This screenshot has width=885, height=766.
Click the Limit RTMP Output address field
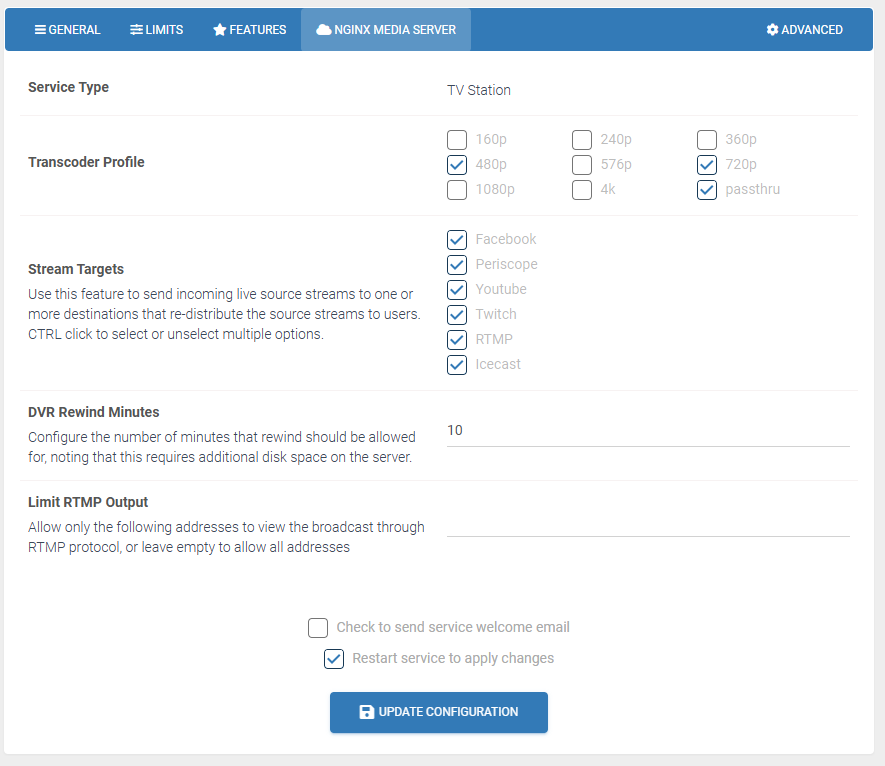pos(648,522)
